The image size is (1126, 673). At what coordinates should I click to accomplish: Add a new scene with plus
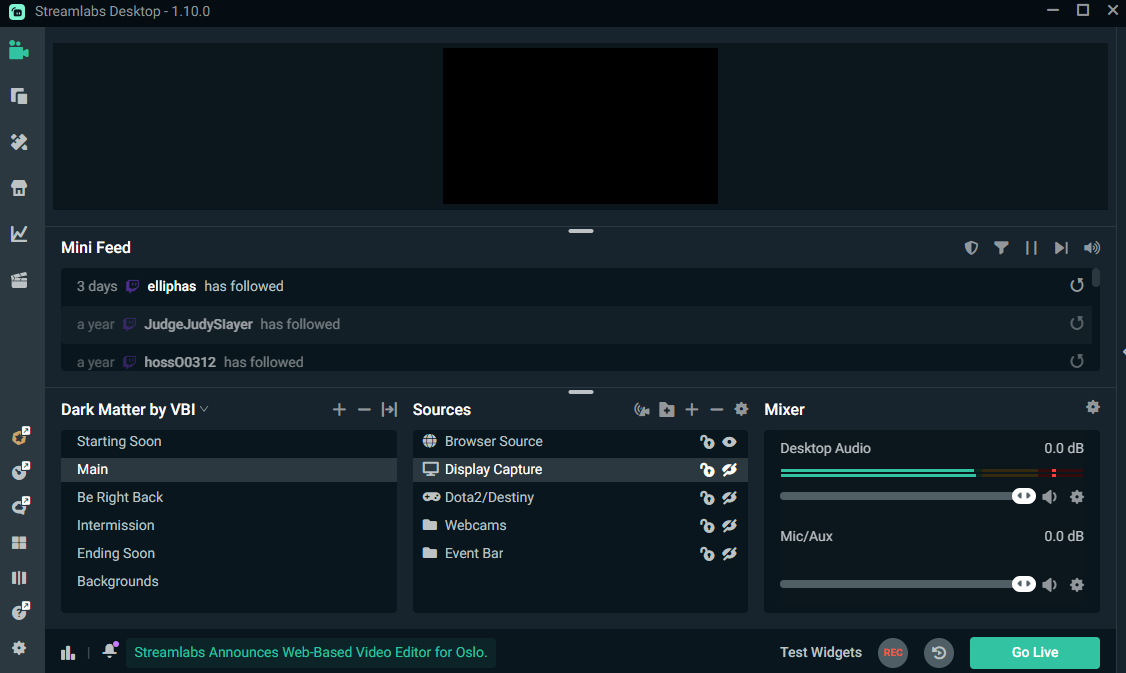click(339, 409)
